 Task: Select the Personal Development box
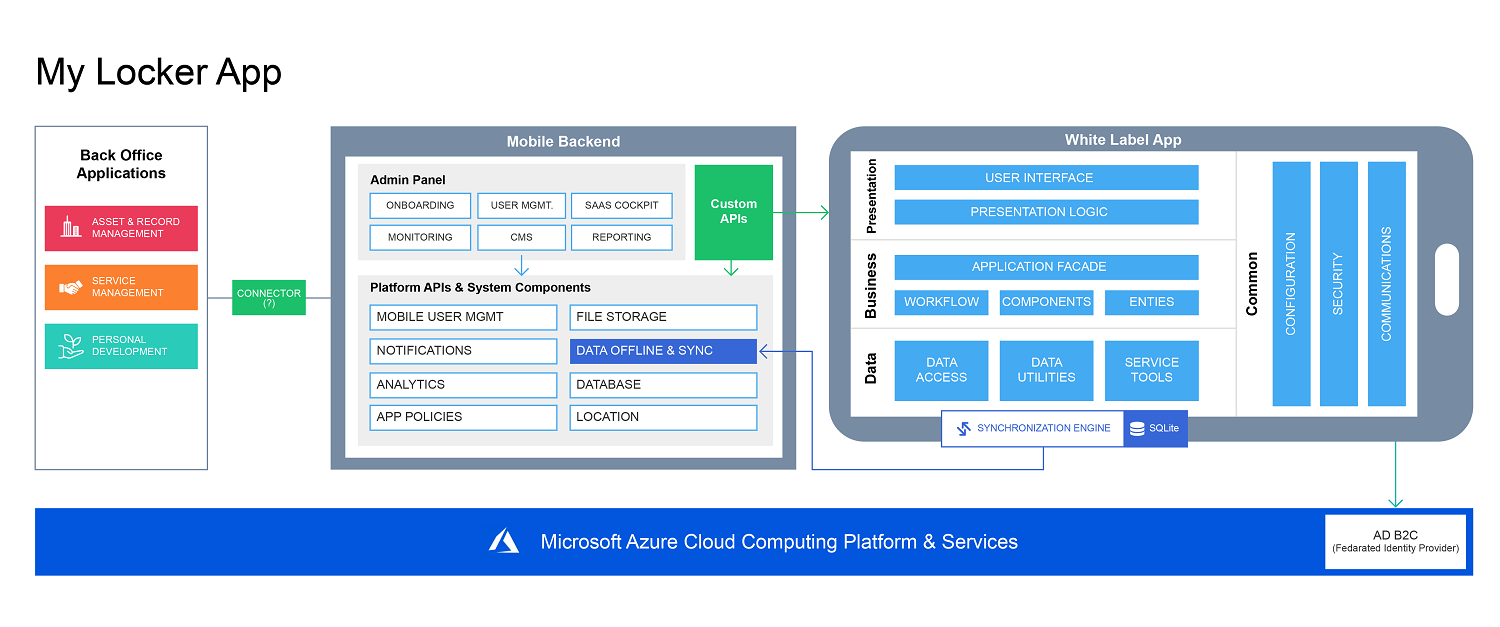click(121, 346)
